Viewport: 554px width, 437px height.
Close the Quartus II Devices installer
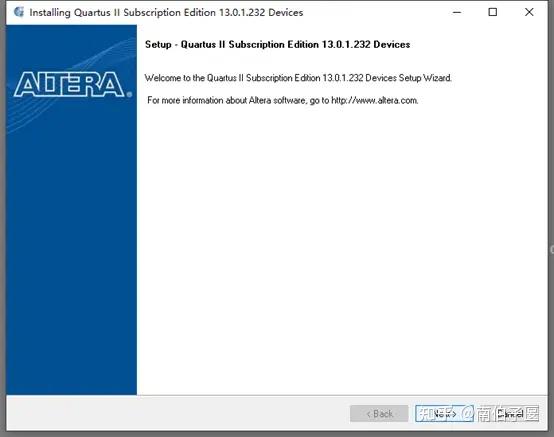pyautogui.click(x=529, y=12)
